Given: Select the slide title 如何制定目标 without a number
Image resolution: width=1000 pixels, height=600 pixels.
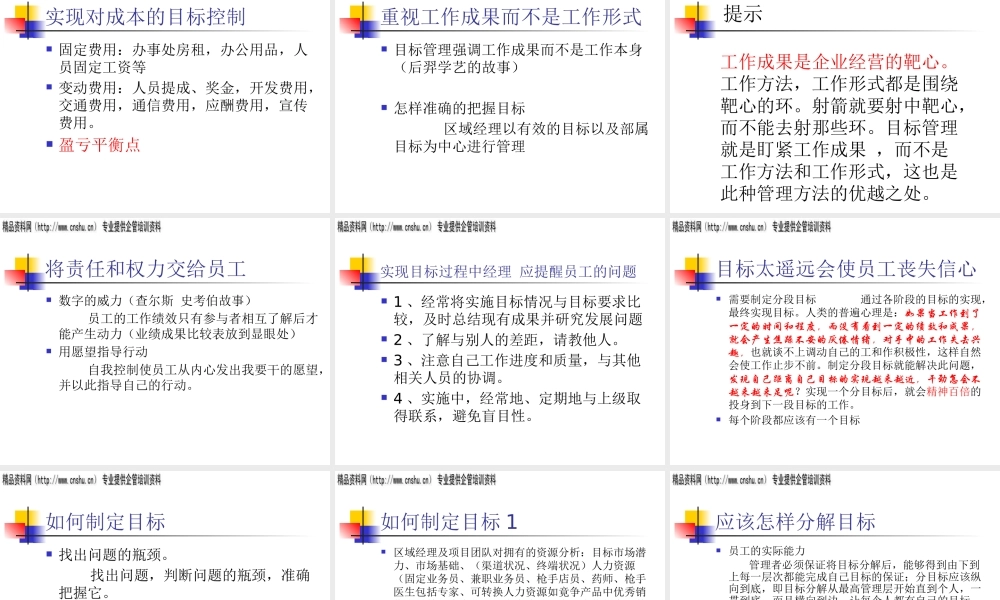Looking at the screenshot, I should point(105,522).
